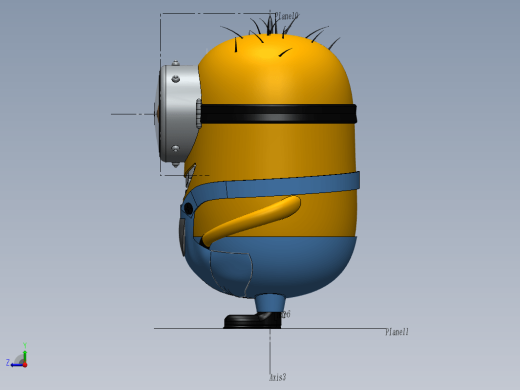Image resolution: width=520 pixels, height=390 pixels.
Task: Select the black overall button
Action: click(x=188, y=209)
